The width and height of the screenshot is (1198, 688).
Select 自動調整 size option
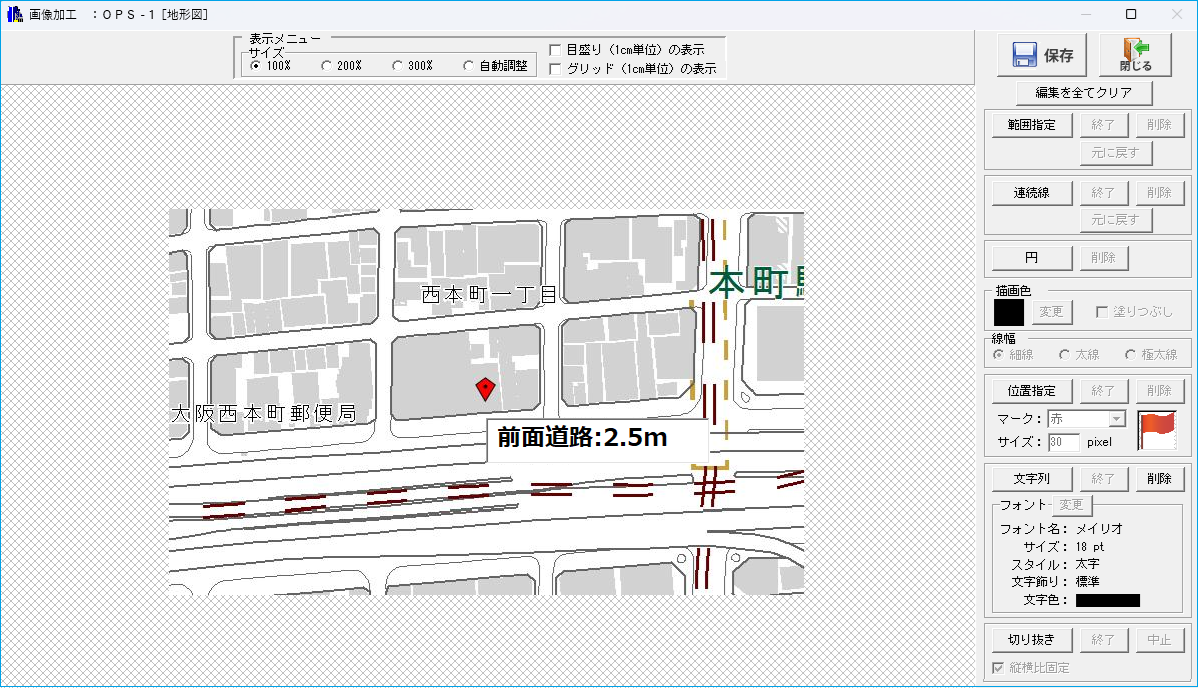(x=469, y=66)
